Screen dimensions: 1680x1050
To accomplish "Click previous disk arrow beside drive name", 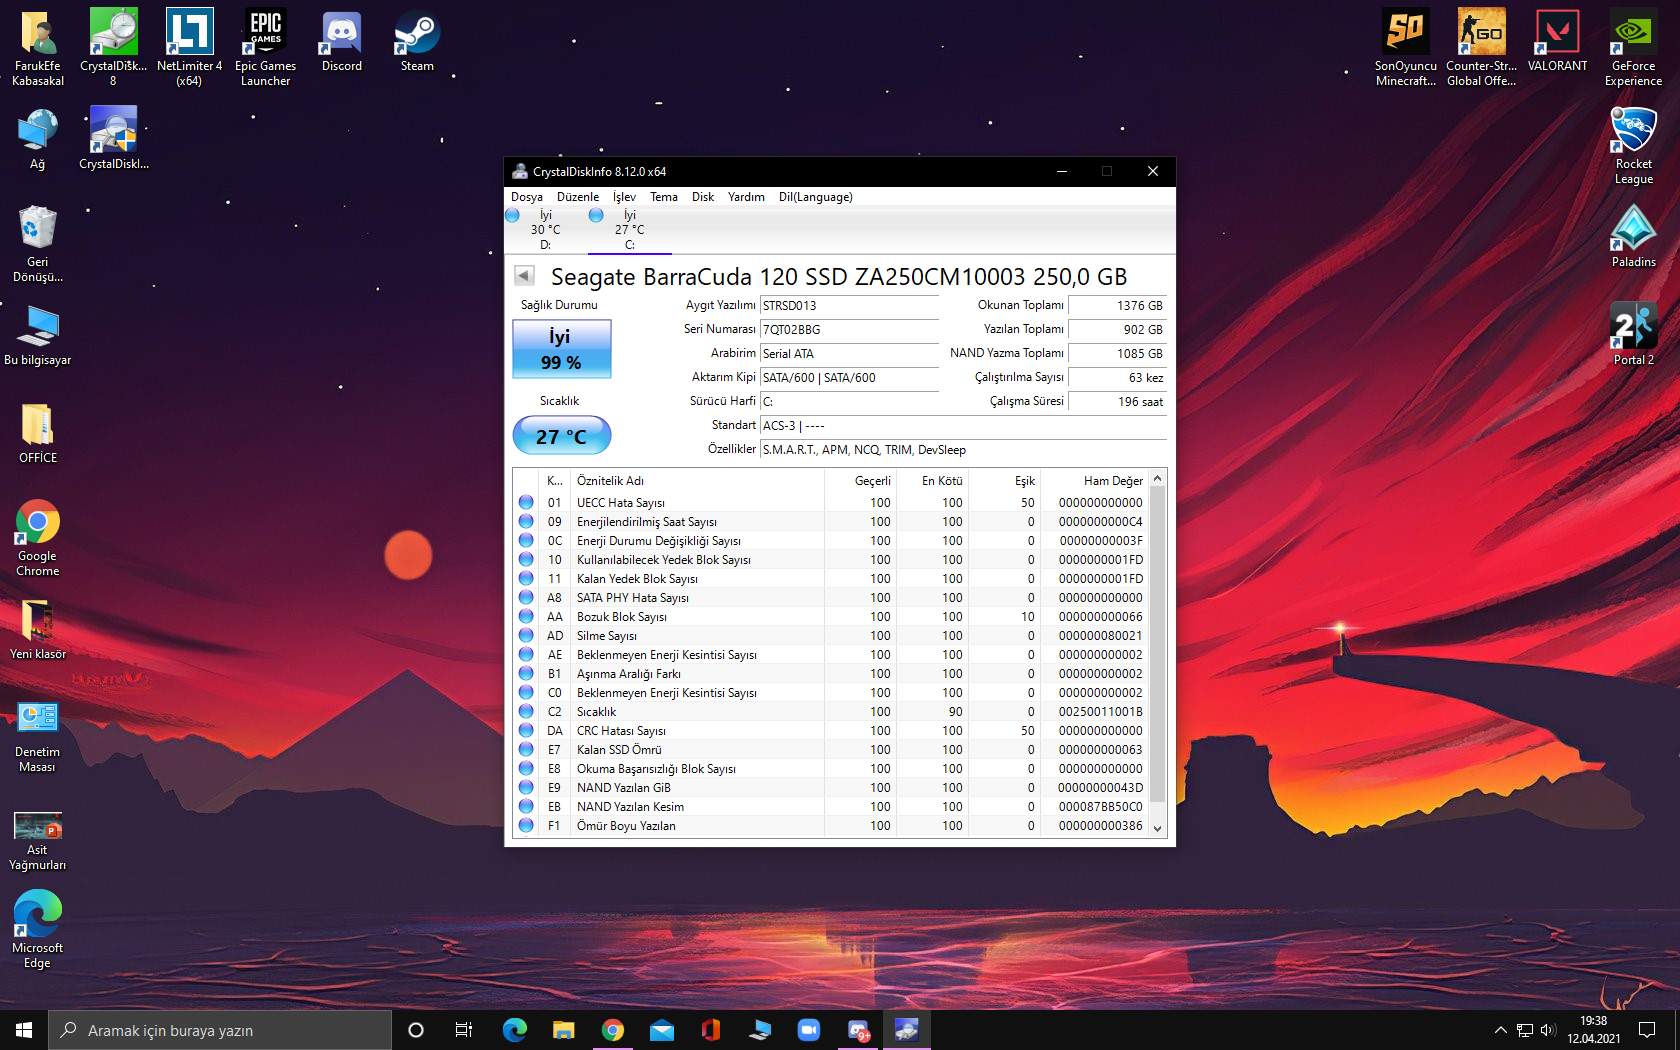I will point(524,275).
